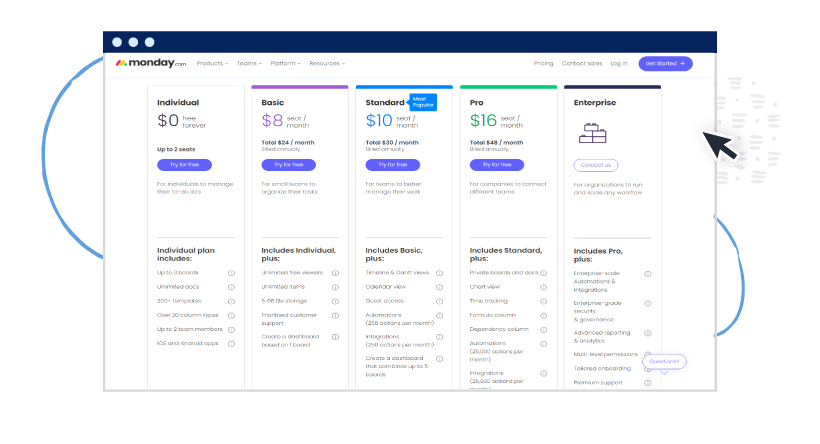Click Try for free under Pro

pyautogui.click(x=497, y=165)
